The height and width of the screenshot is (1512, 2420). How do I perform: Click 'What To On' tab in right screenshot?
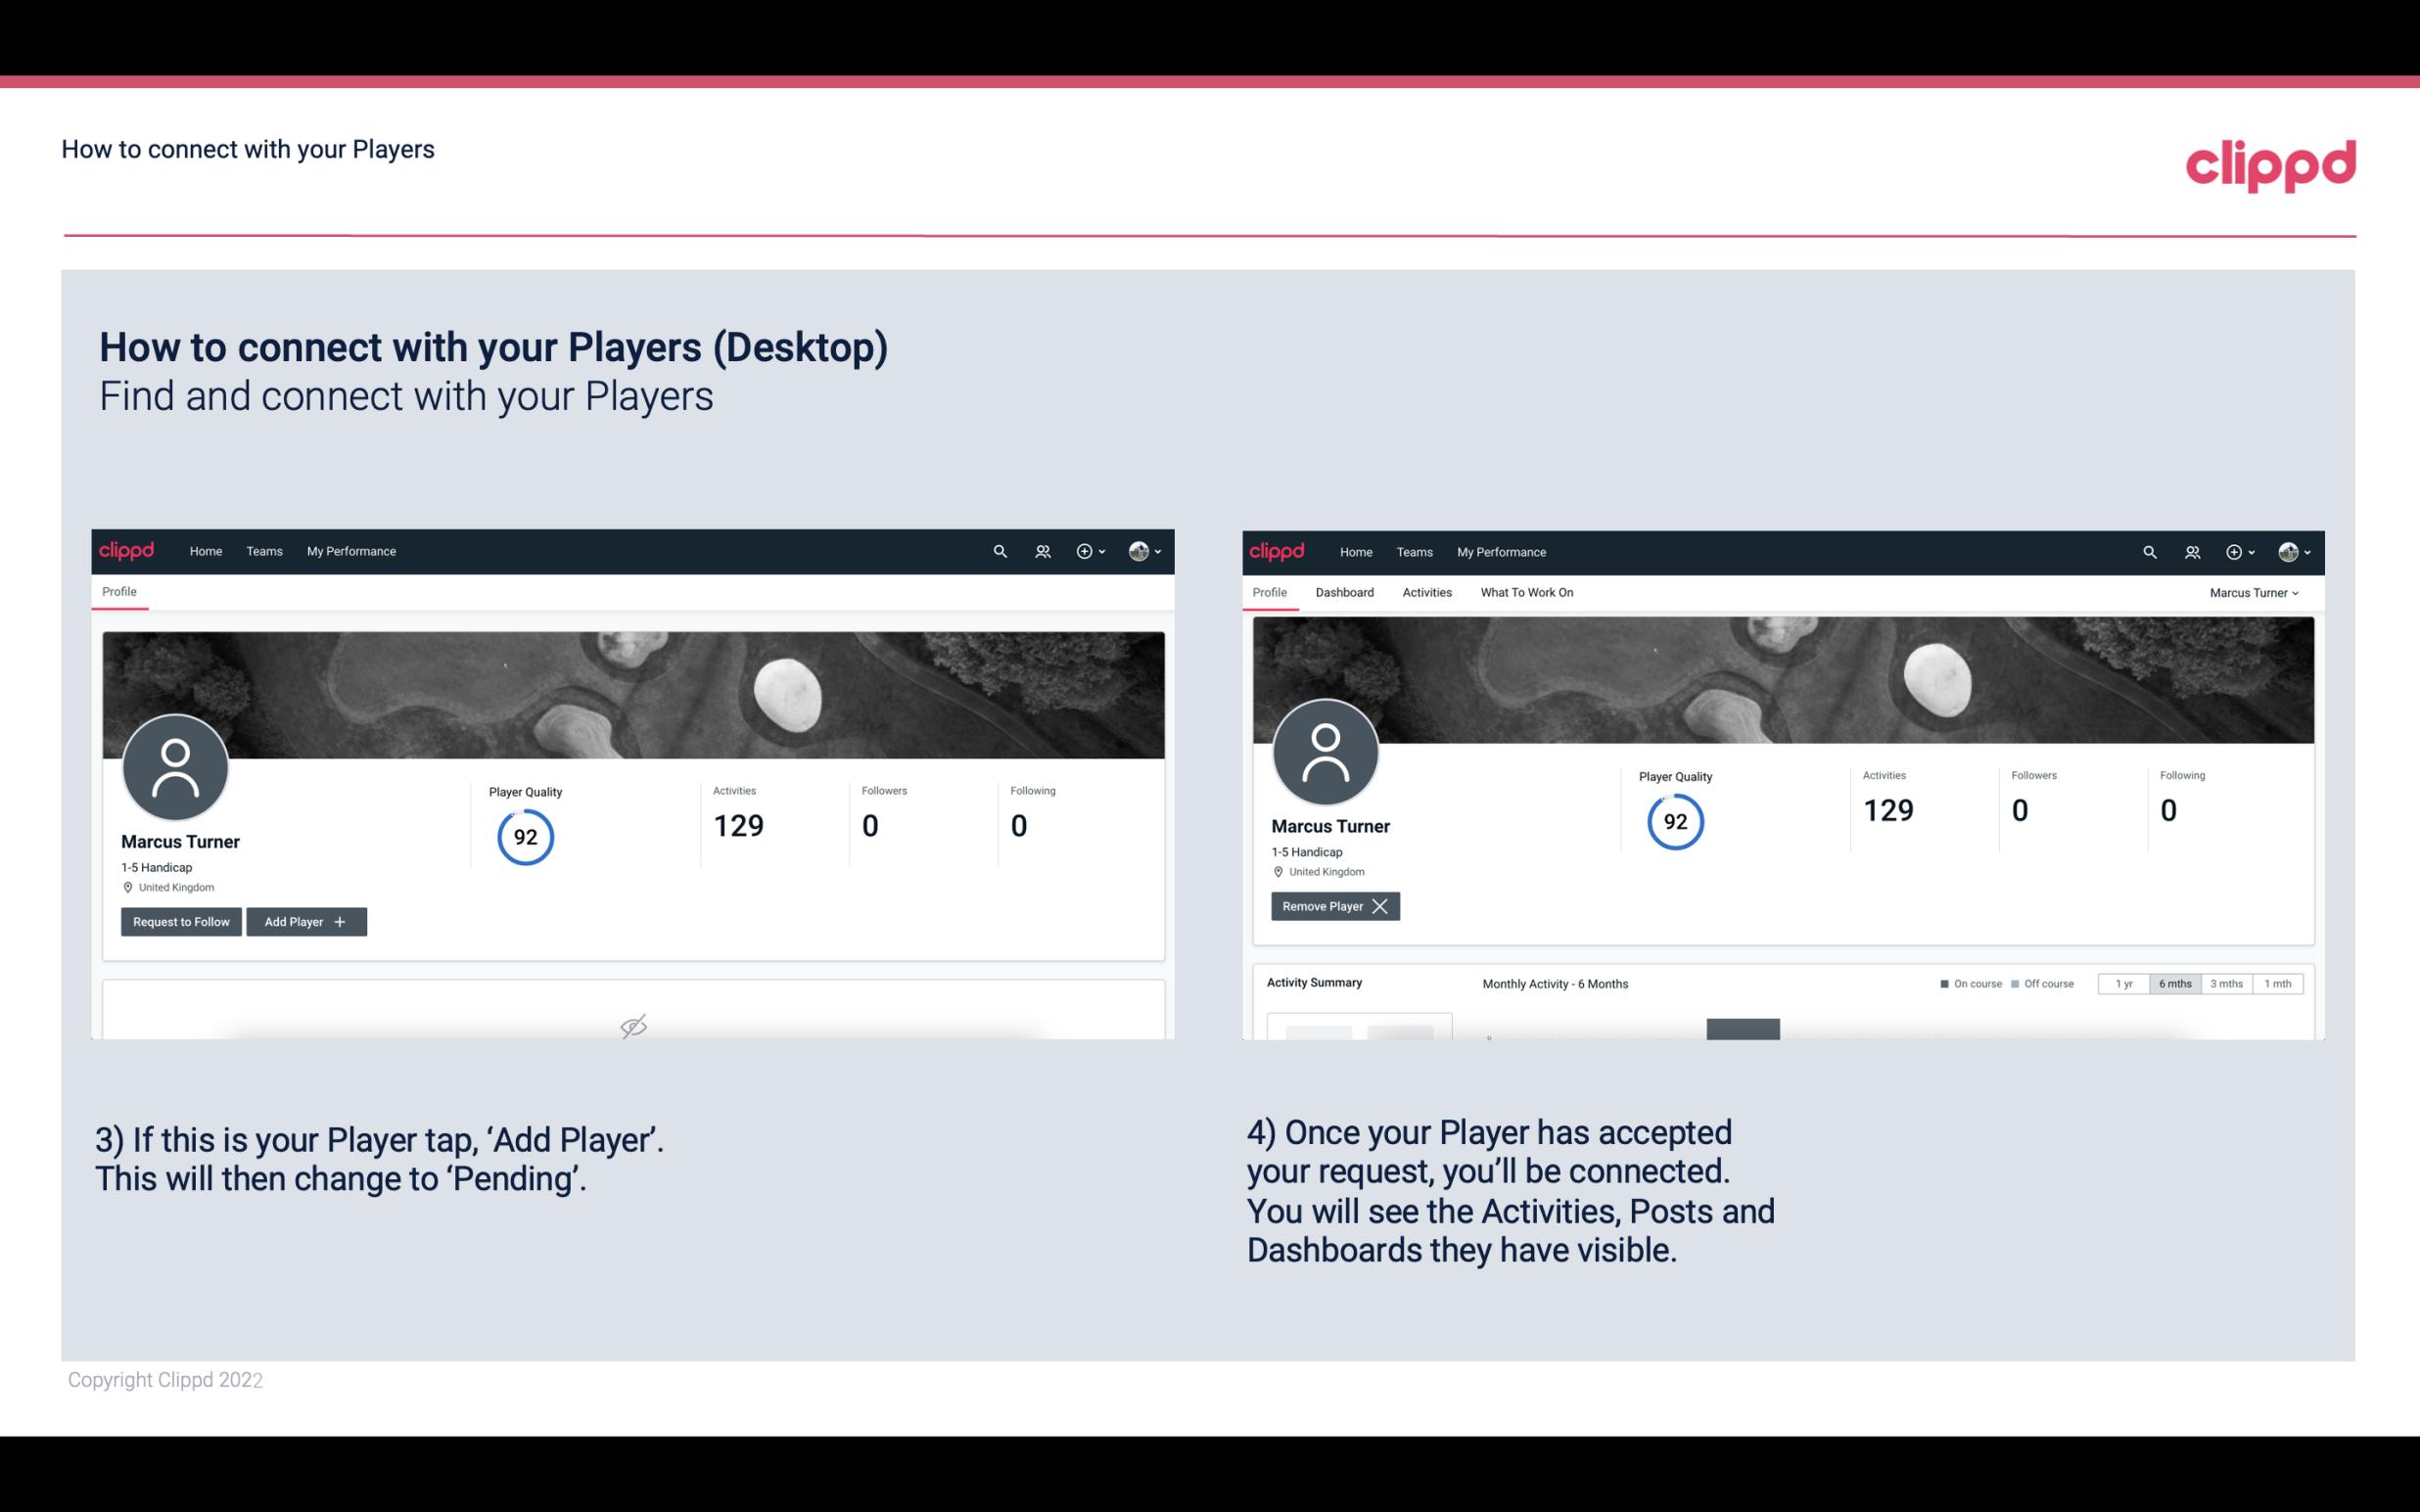pos(1526,592)
